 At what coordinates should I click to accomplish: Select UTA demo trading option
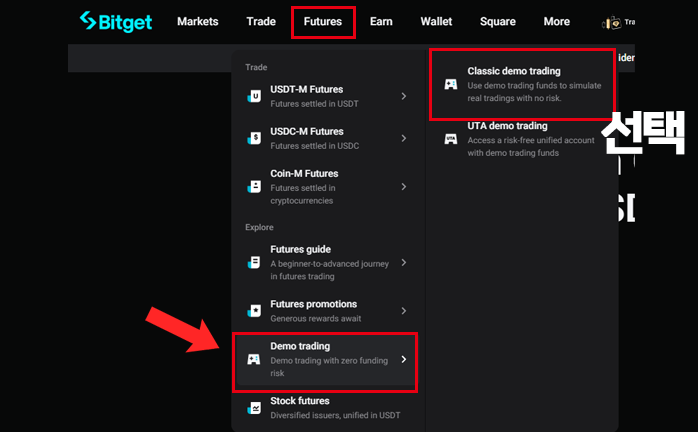pyautogui.click(x=522, y=139)
